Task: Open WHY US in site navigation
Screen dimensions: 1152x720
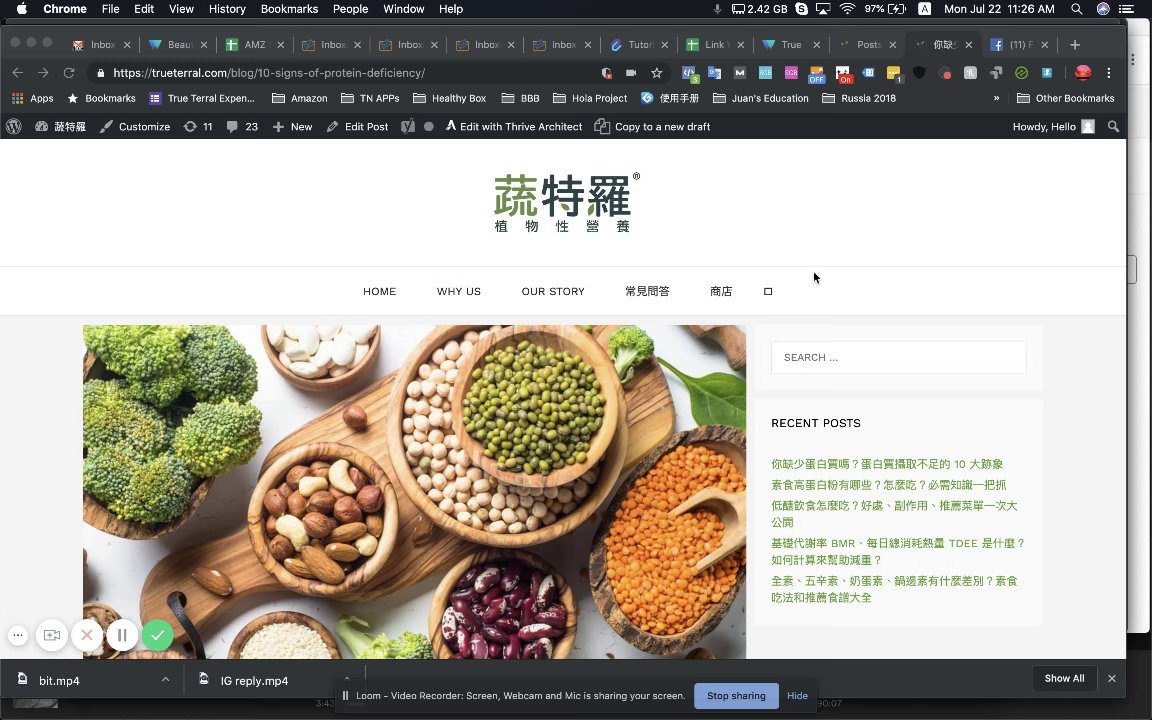Action: 458,292
